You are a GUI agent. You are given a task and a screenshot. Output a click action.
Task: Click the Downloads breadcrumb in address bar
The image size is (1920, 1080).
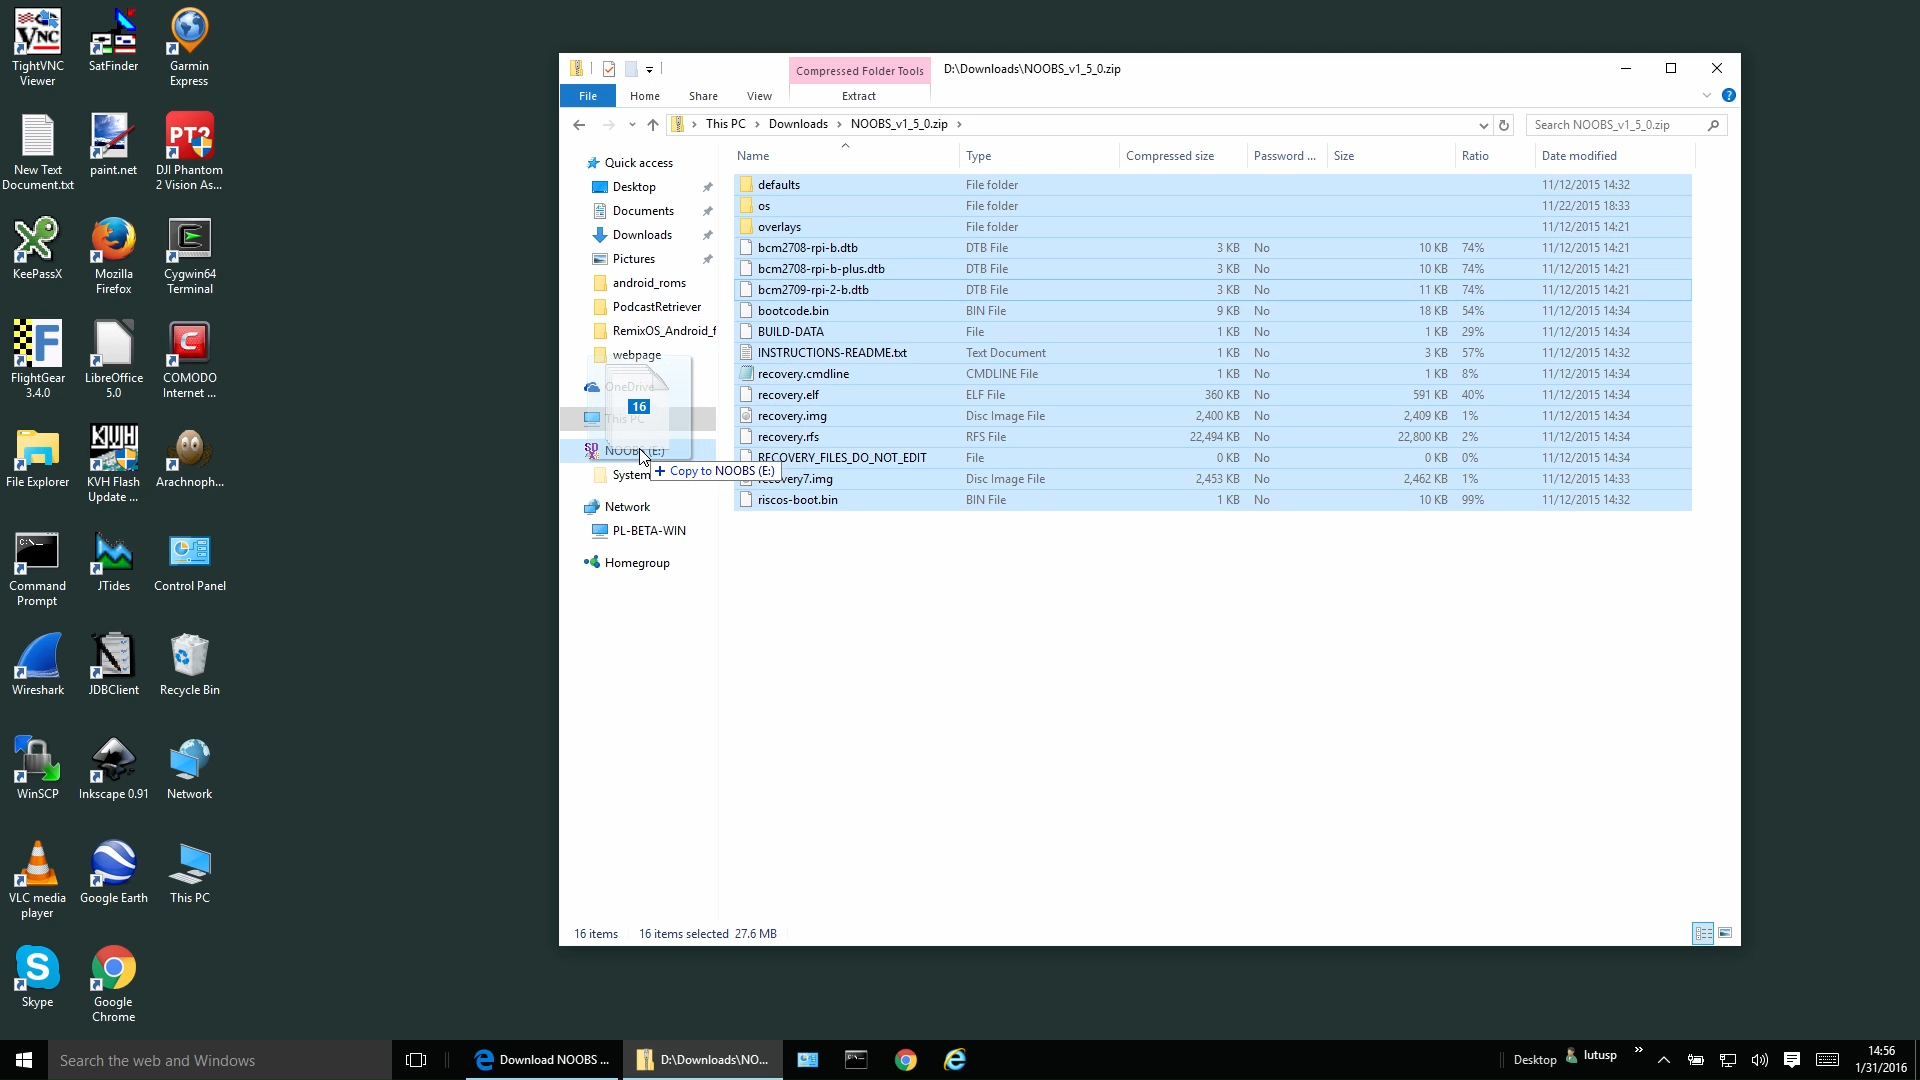coord(798,124)
